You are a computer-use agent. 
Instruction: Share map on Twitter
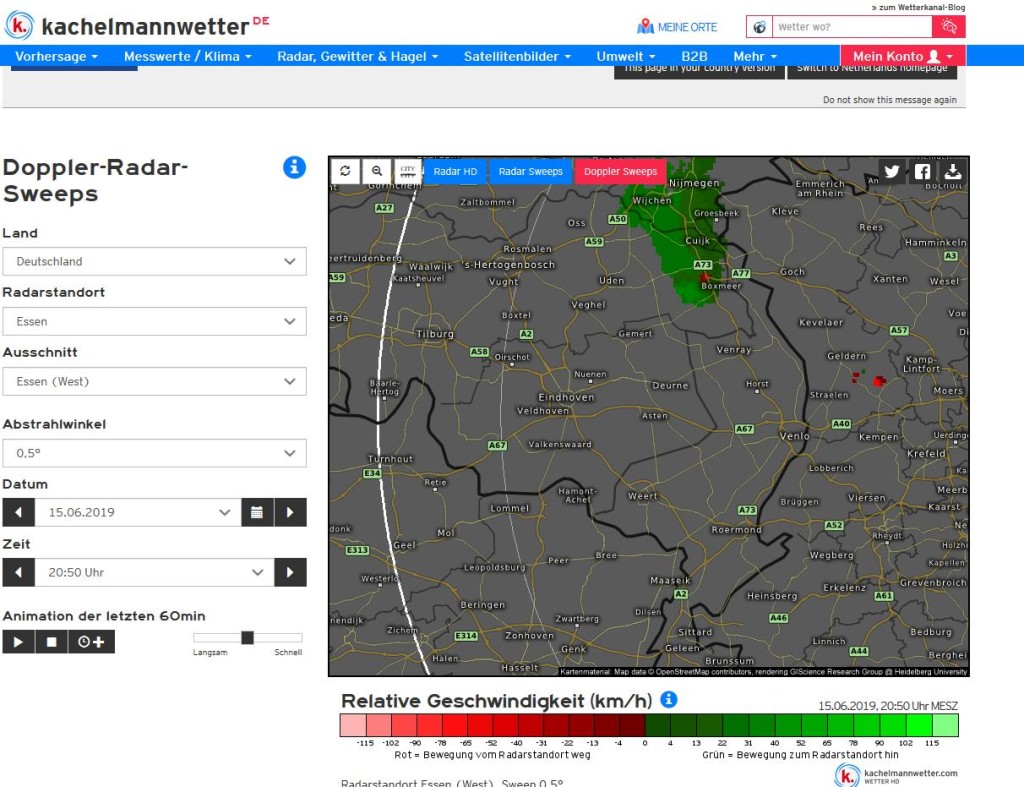[892, 172]
